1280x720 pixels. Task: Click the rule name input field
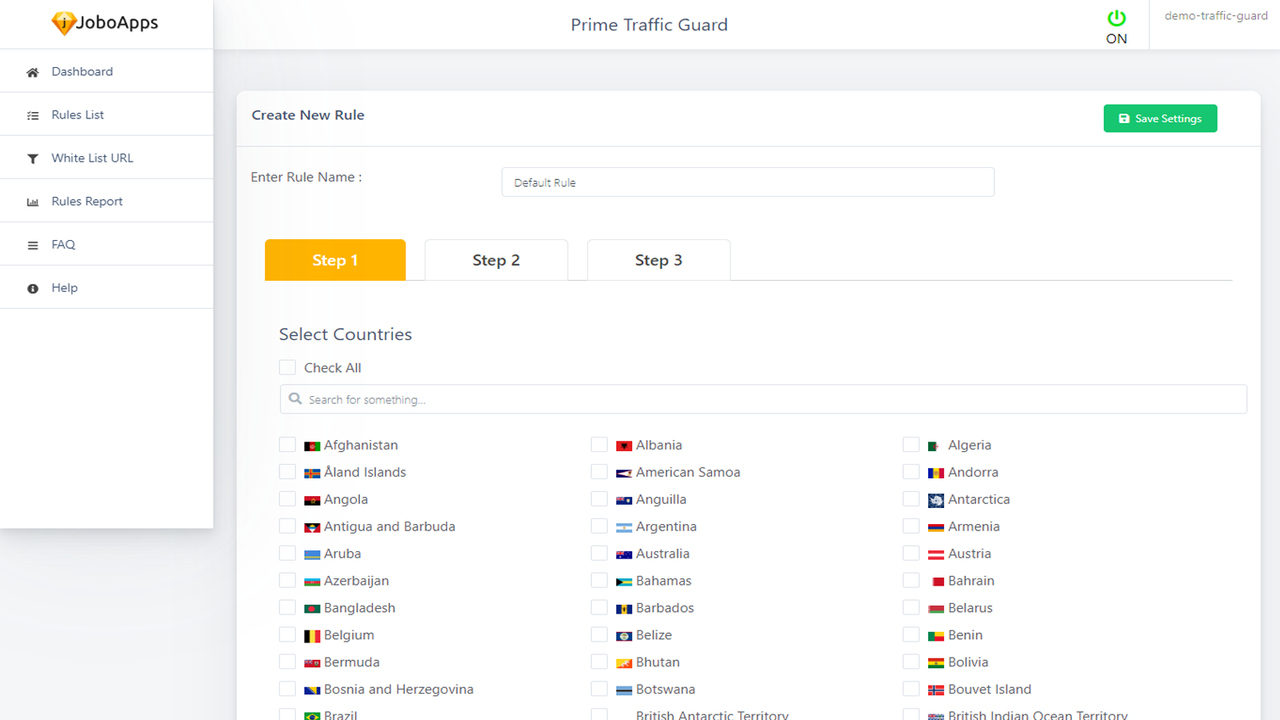tap(747, 182)
